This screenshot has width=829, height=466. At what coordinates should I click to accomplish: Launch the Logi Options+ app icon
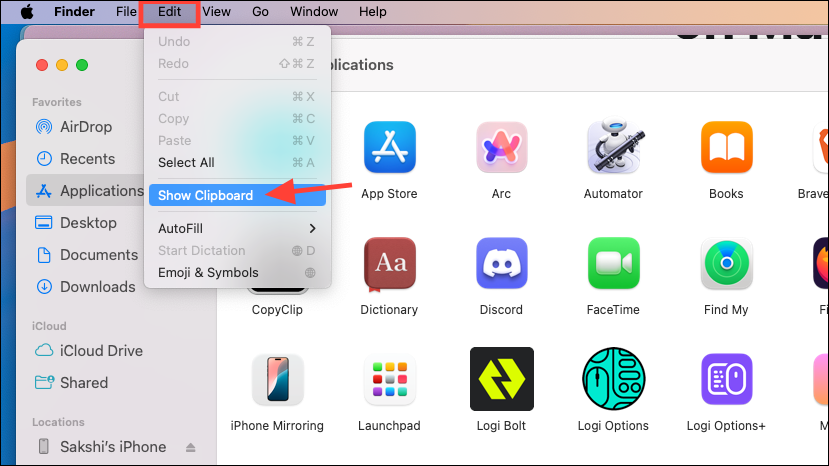pyautogui.click(x=726, y=379)
